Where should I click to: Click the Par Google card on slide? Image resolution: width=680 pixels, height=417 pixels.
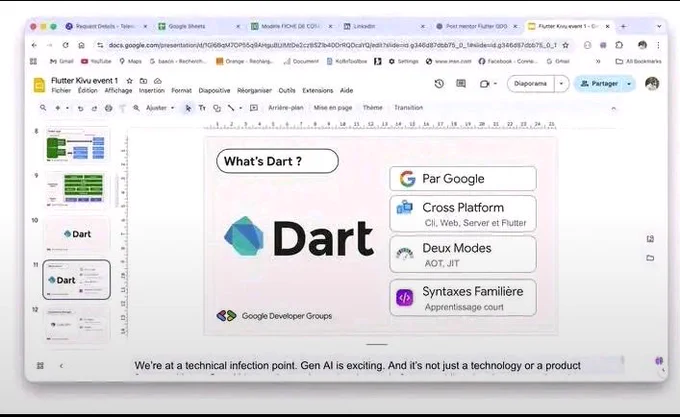(x=463, y=179)
